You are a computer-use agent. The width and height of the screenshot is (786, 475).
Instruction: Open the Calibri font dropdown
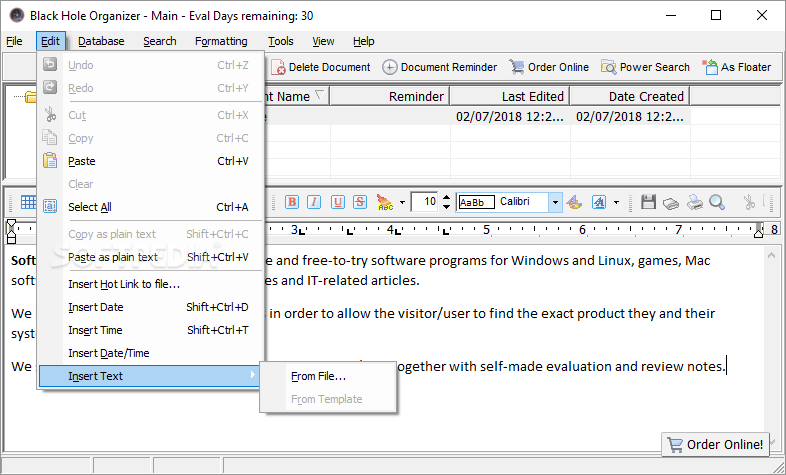555,202
